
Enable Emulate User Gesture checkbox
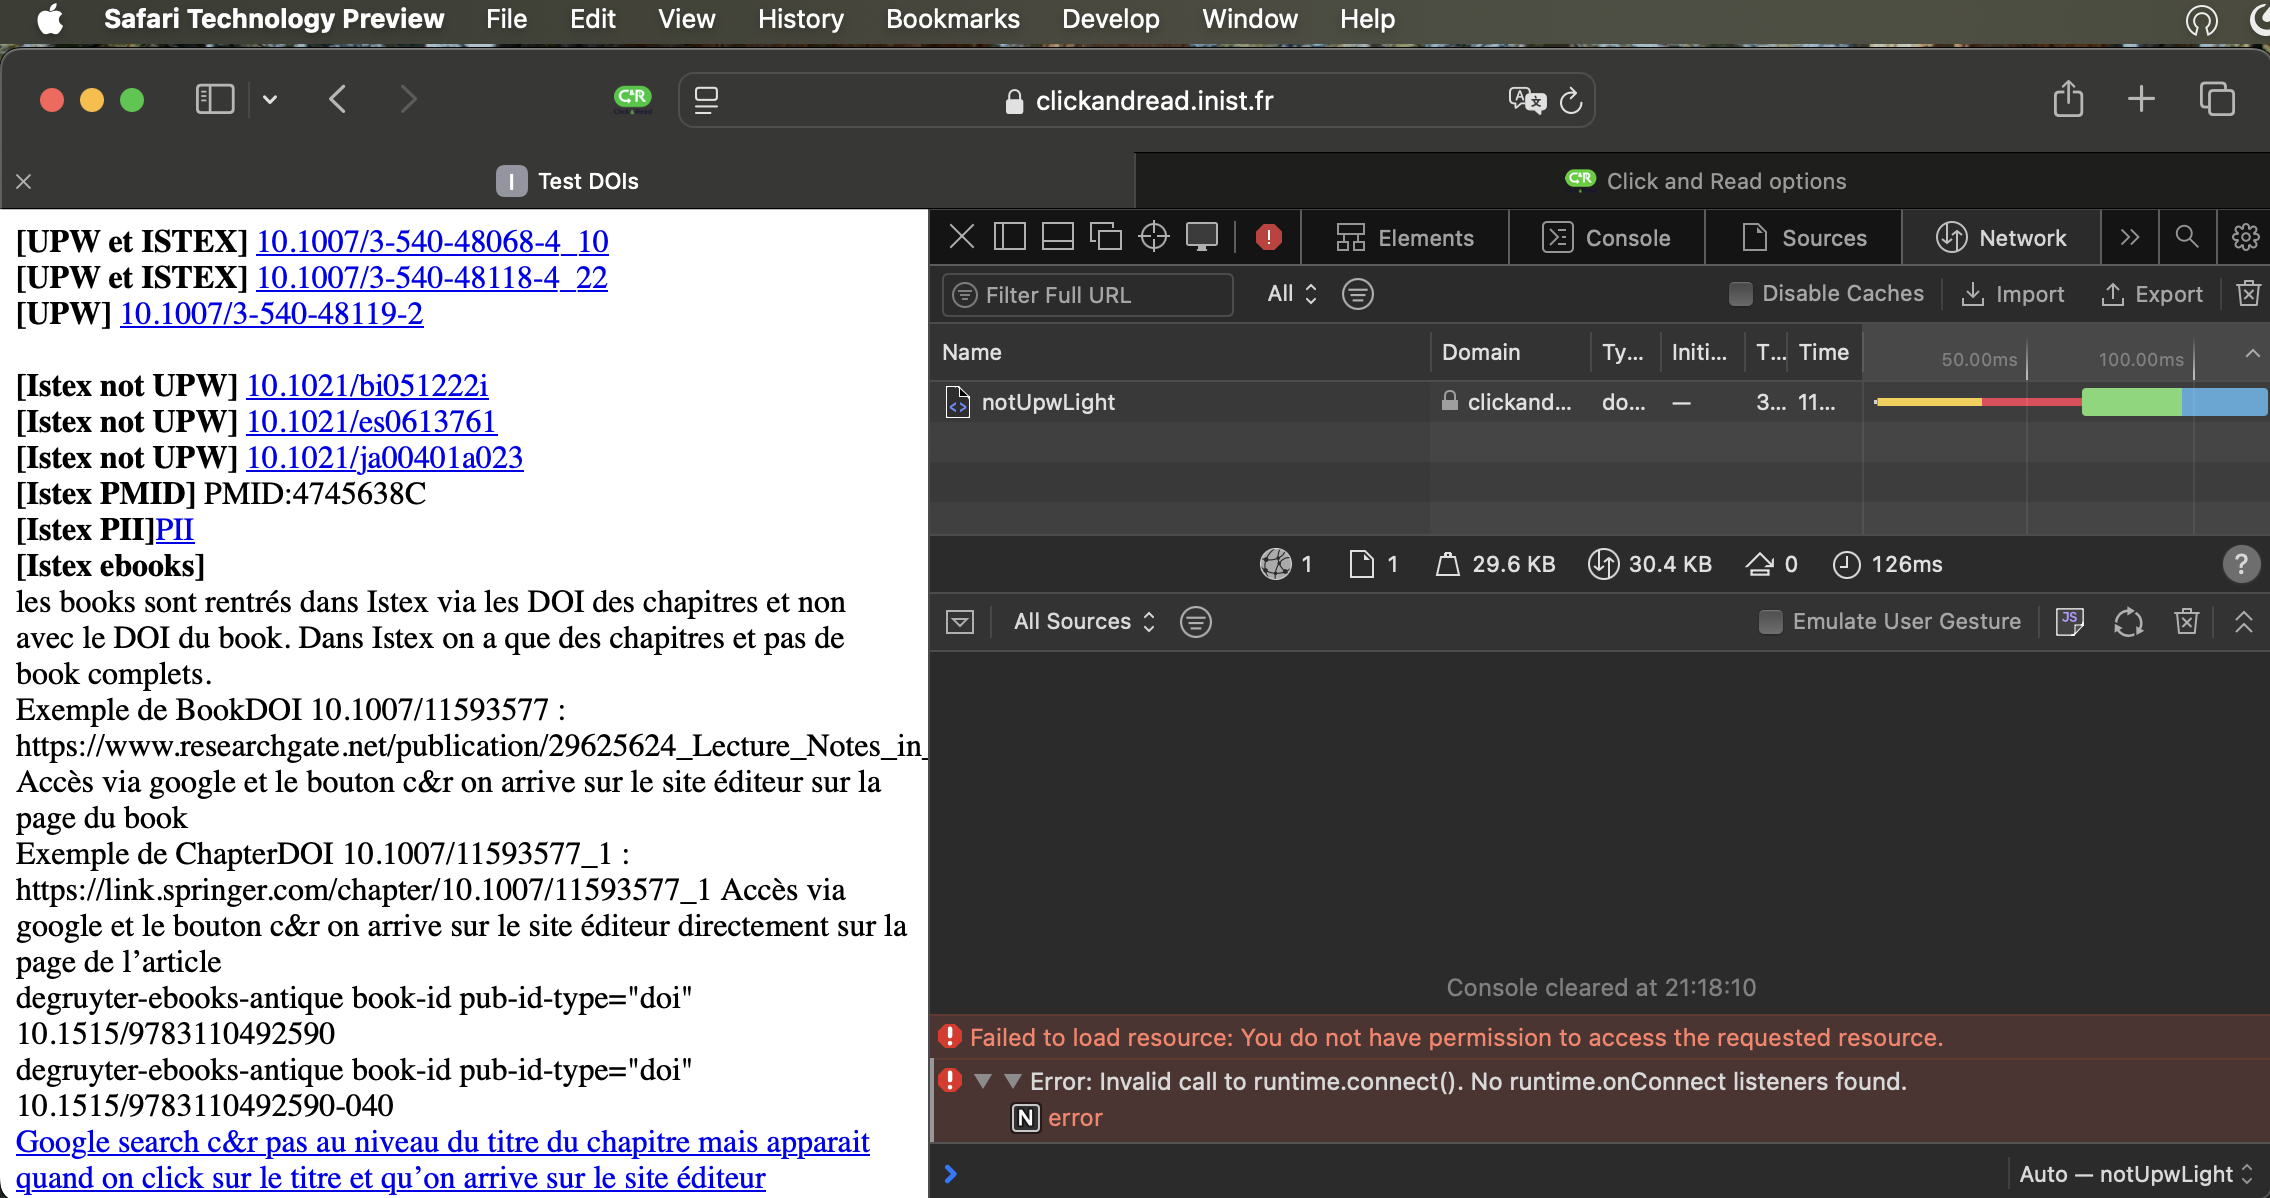coord(1770,622)
